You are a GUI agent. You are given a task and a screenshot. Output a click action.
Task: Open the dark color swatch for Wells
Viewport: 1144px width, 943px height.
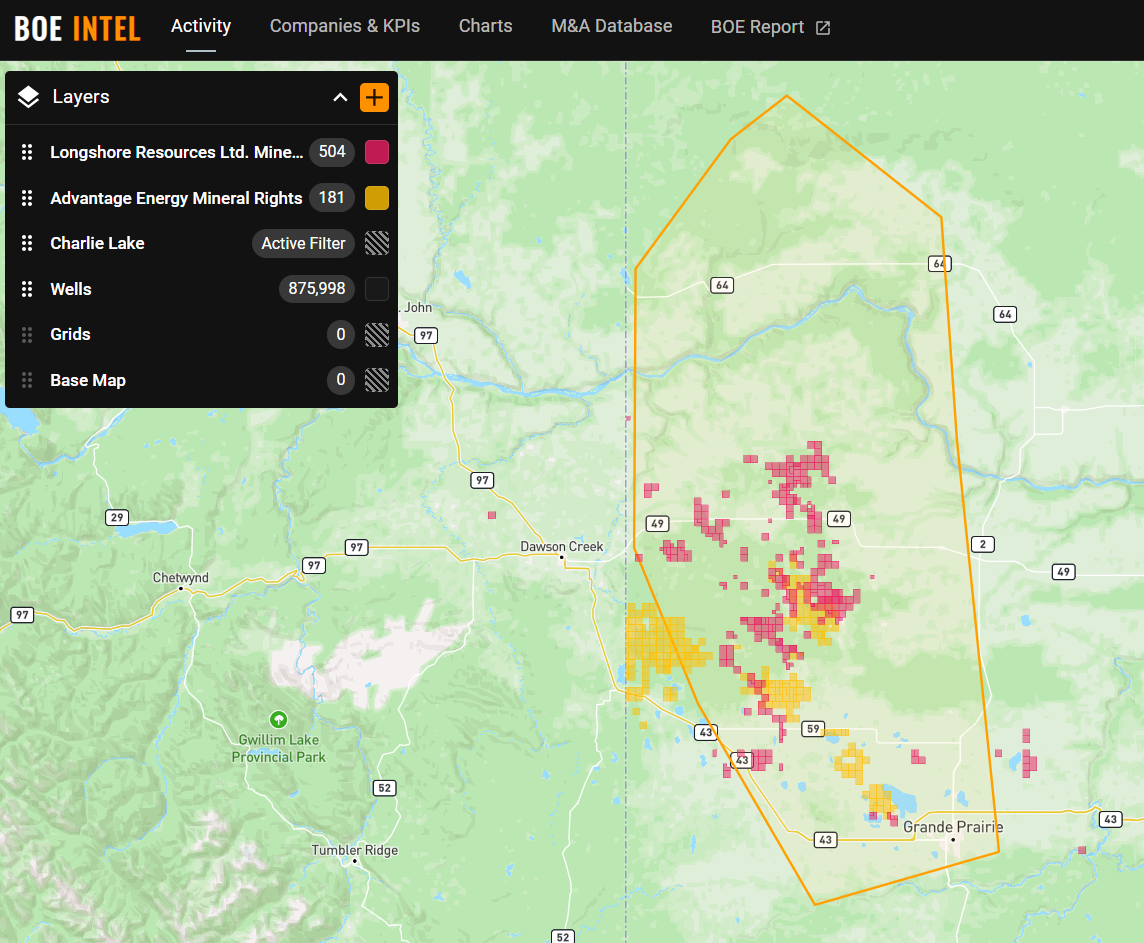[376, 289]
